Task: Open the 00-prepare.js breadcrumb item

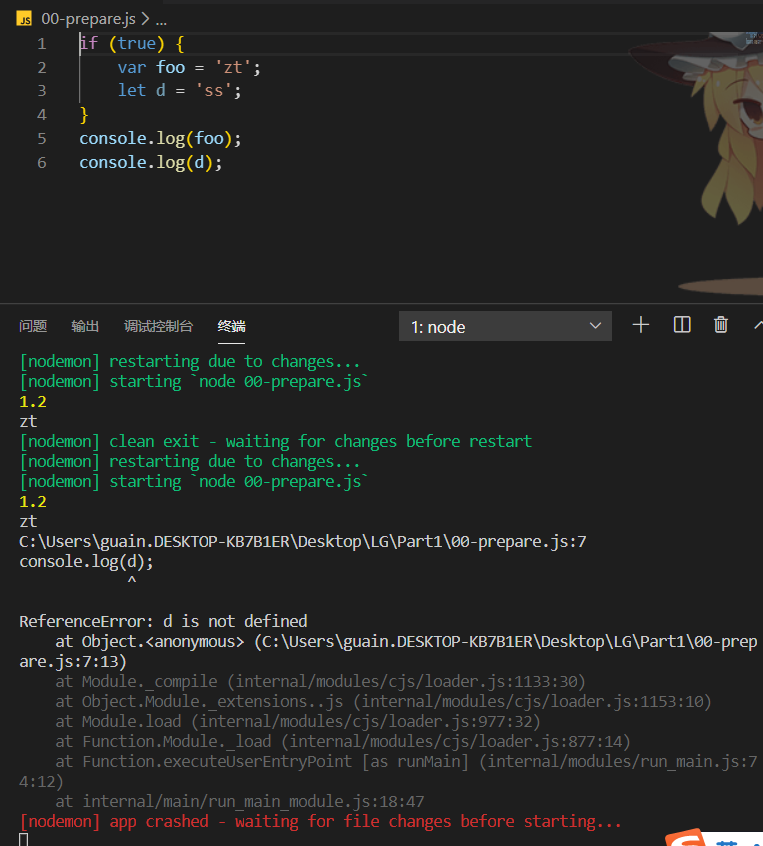Action: point(88,19)
